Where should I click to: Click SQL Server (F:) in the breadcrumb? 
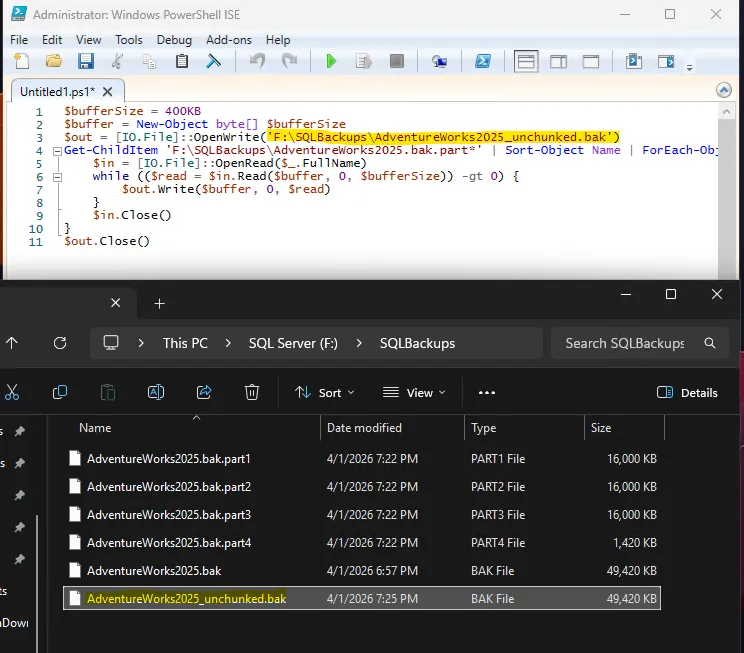(x=293, y=343)
